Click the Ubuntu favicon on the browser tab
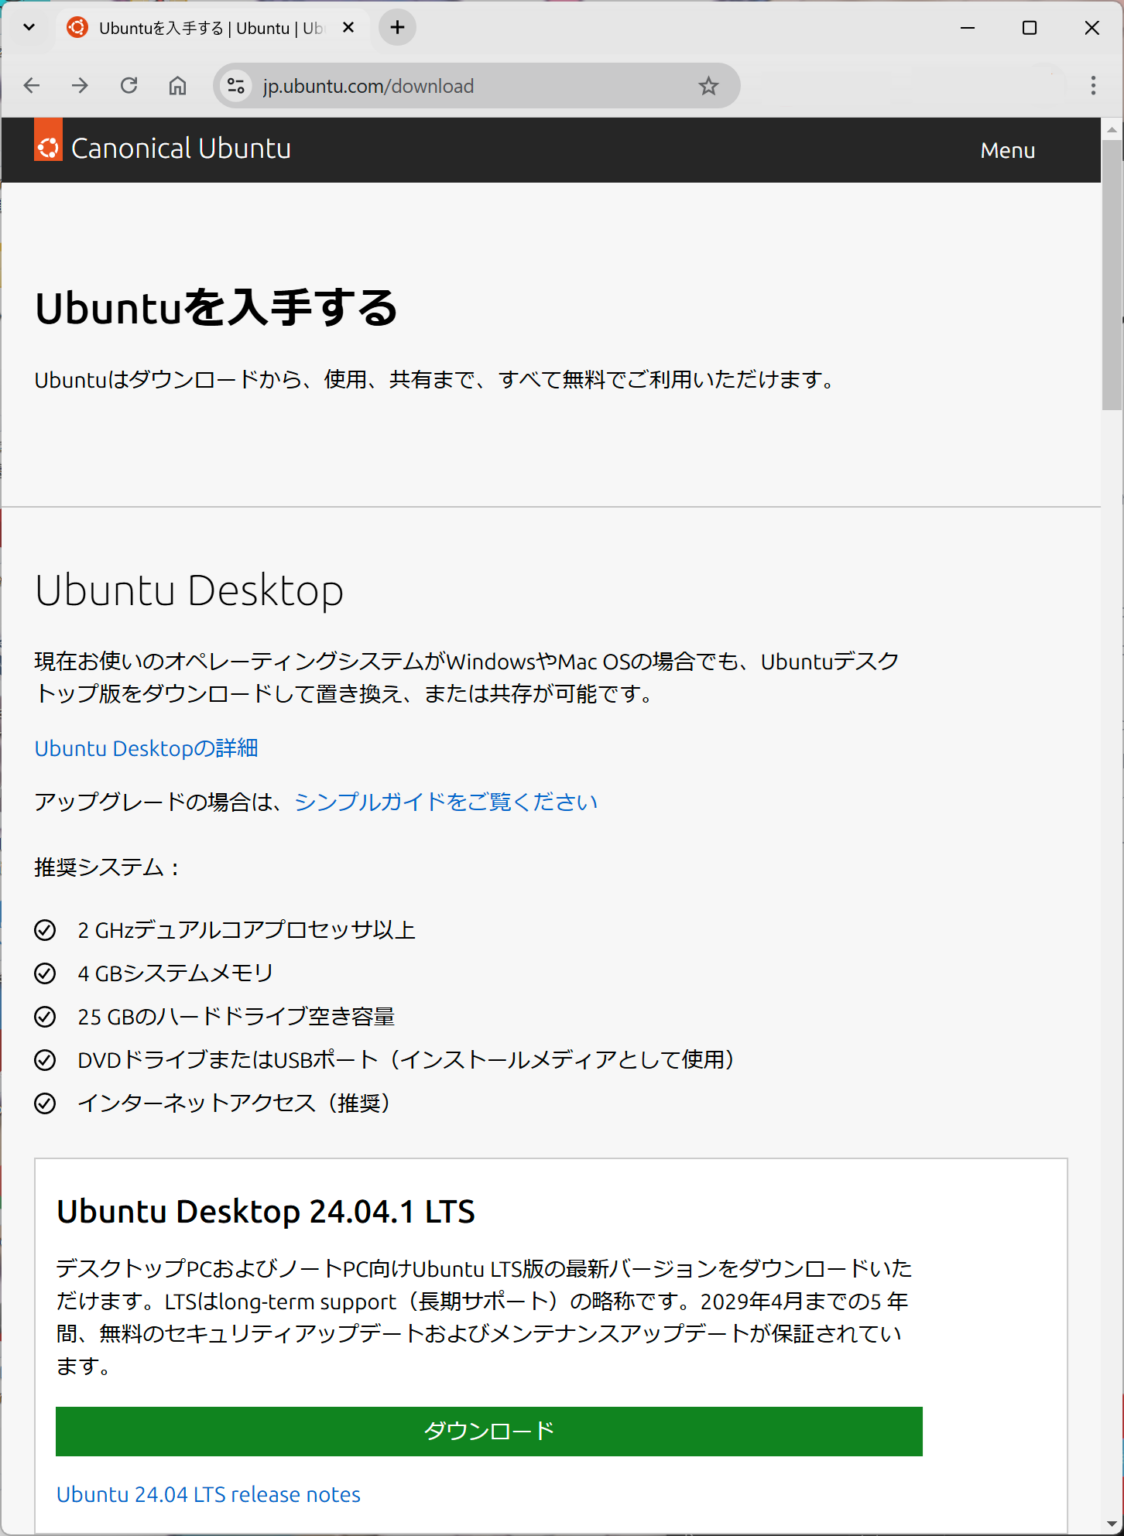Image resolution: width=1124 pixels, height=1536 pixels. (x=77, y=28)
